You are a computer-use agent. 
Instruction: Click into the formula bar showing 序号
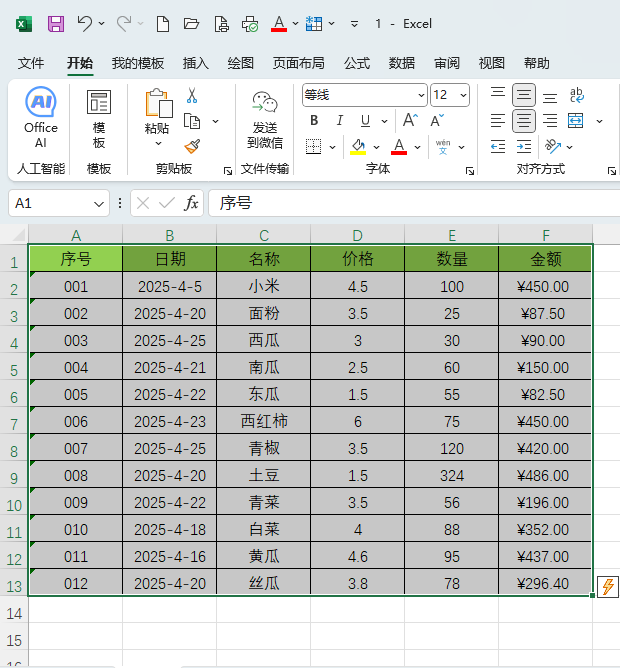[413, 203]
